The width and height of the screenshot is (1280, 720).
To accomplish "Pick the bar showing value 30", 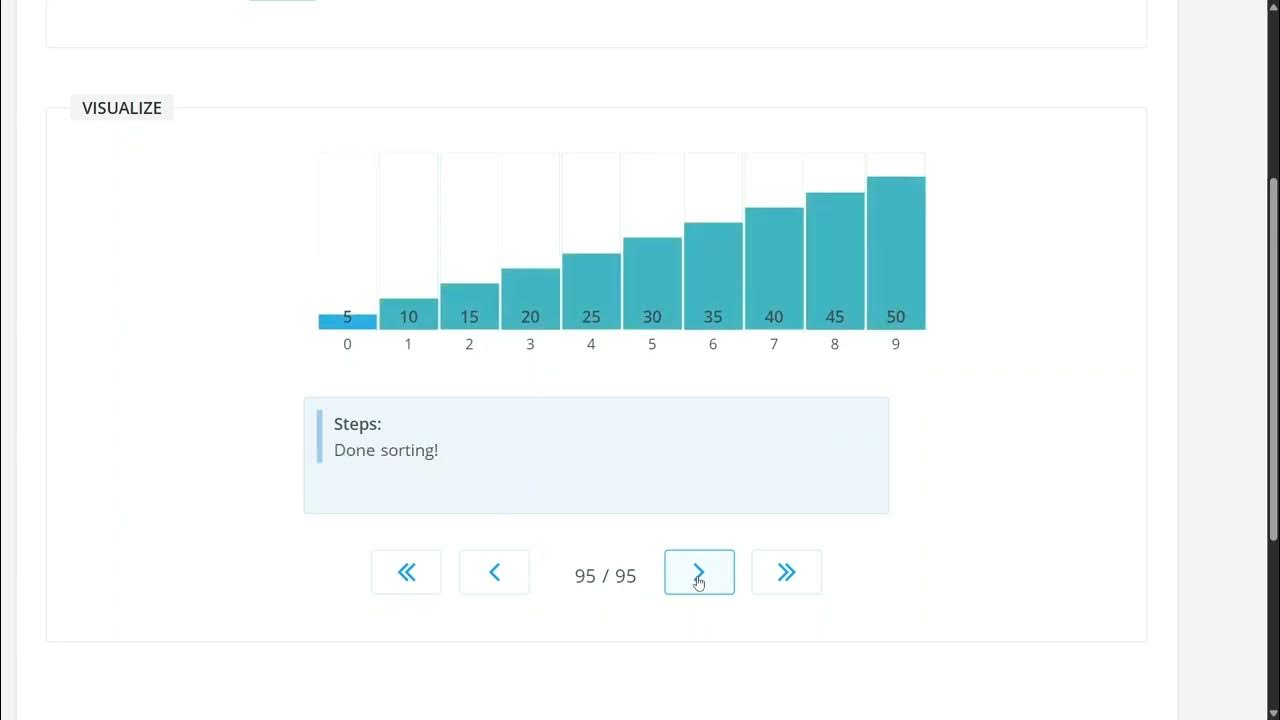I will tap(652, 283).
